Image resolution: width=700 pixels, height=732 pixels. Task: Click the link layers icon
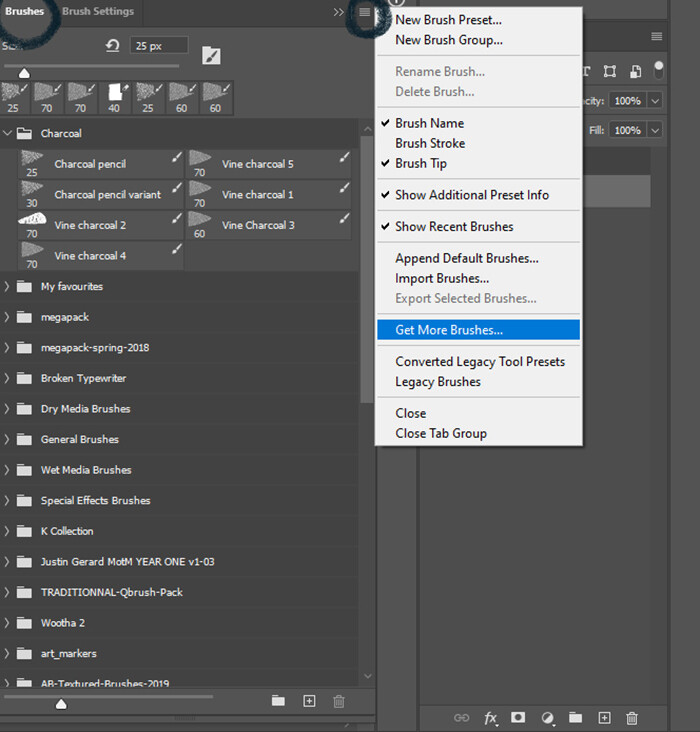461,718
